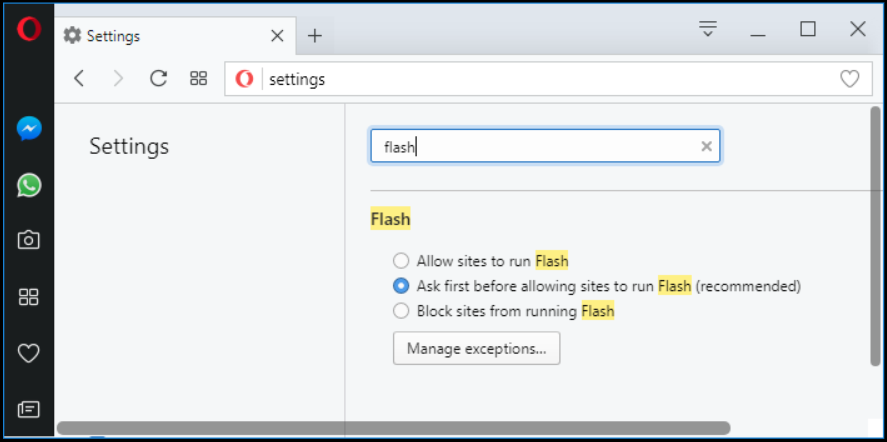Open WhatsApp in the sidebar
This screenshot has width=887, height=442.
(x=29, y=185)
